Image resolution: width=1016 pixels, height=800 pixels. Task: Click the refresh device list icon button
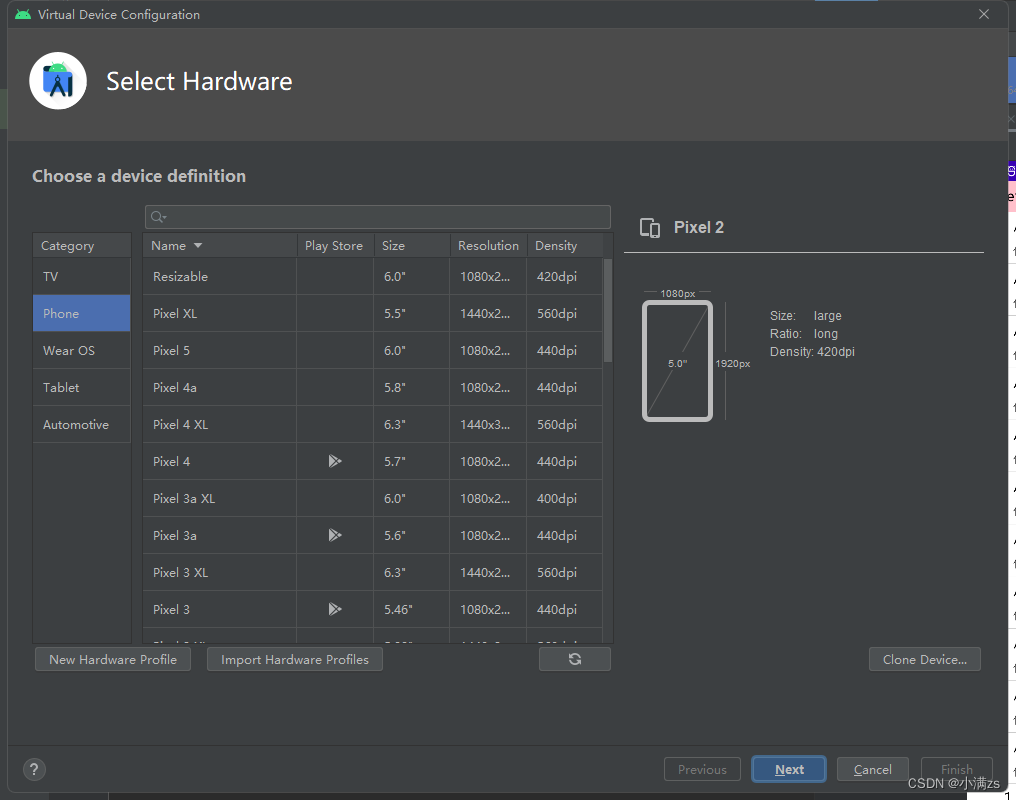coord(574,659)
